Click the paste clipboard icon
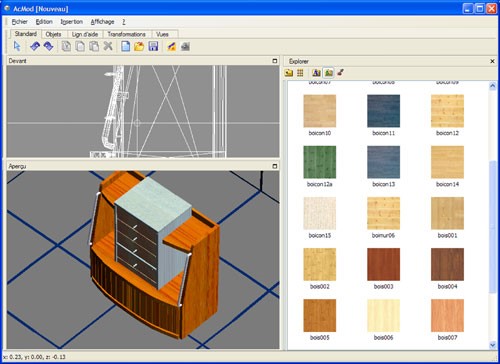Image resolution: width=500 pixels, height=364 pixels. [x=94, y=46]
